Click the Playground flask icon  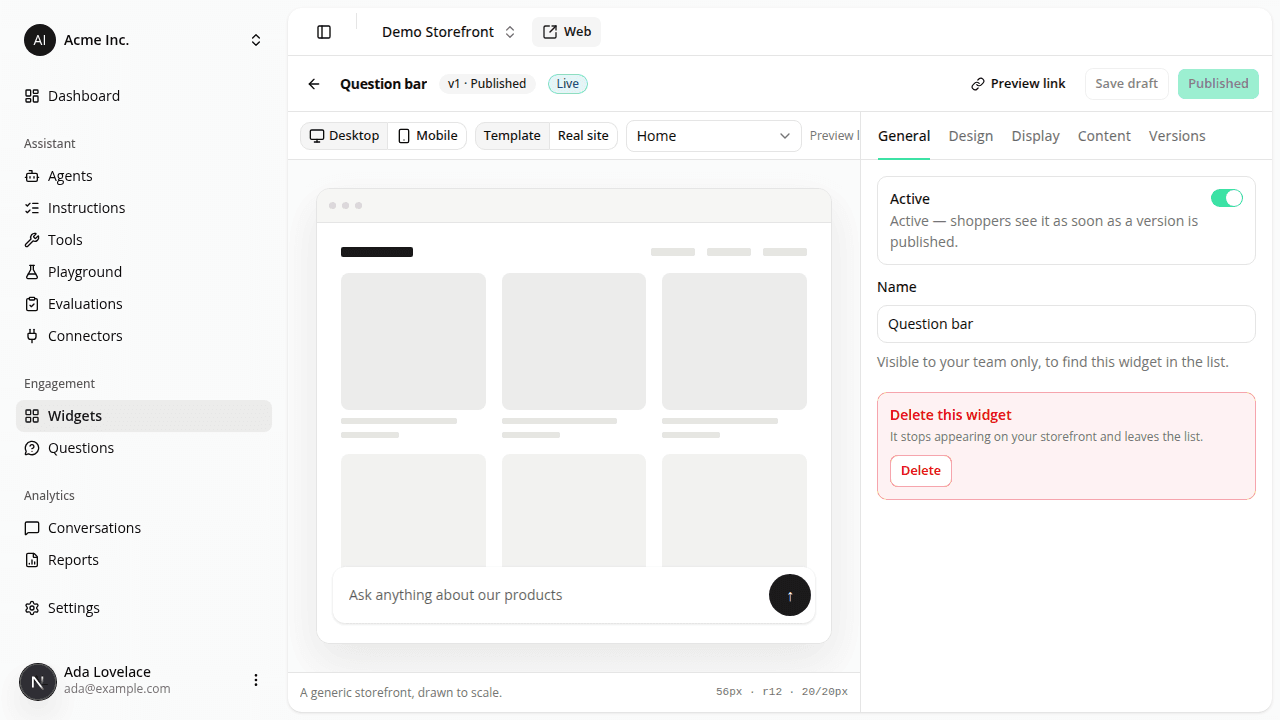click(32, 272)
